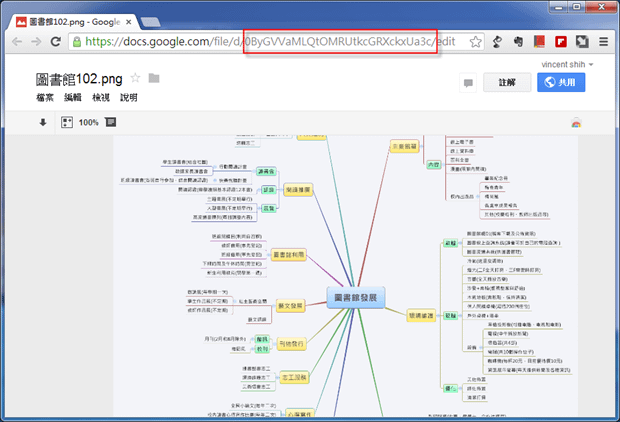
Task: Click the 志工招募 mind map node
Action: [294, 377]
